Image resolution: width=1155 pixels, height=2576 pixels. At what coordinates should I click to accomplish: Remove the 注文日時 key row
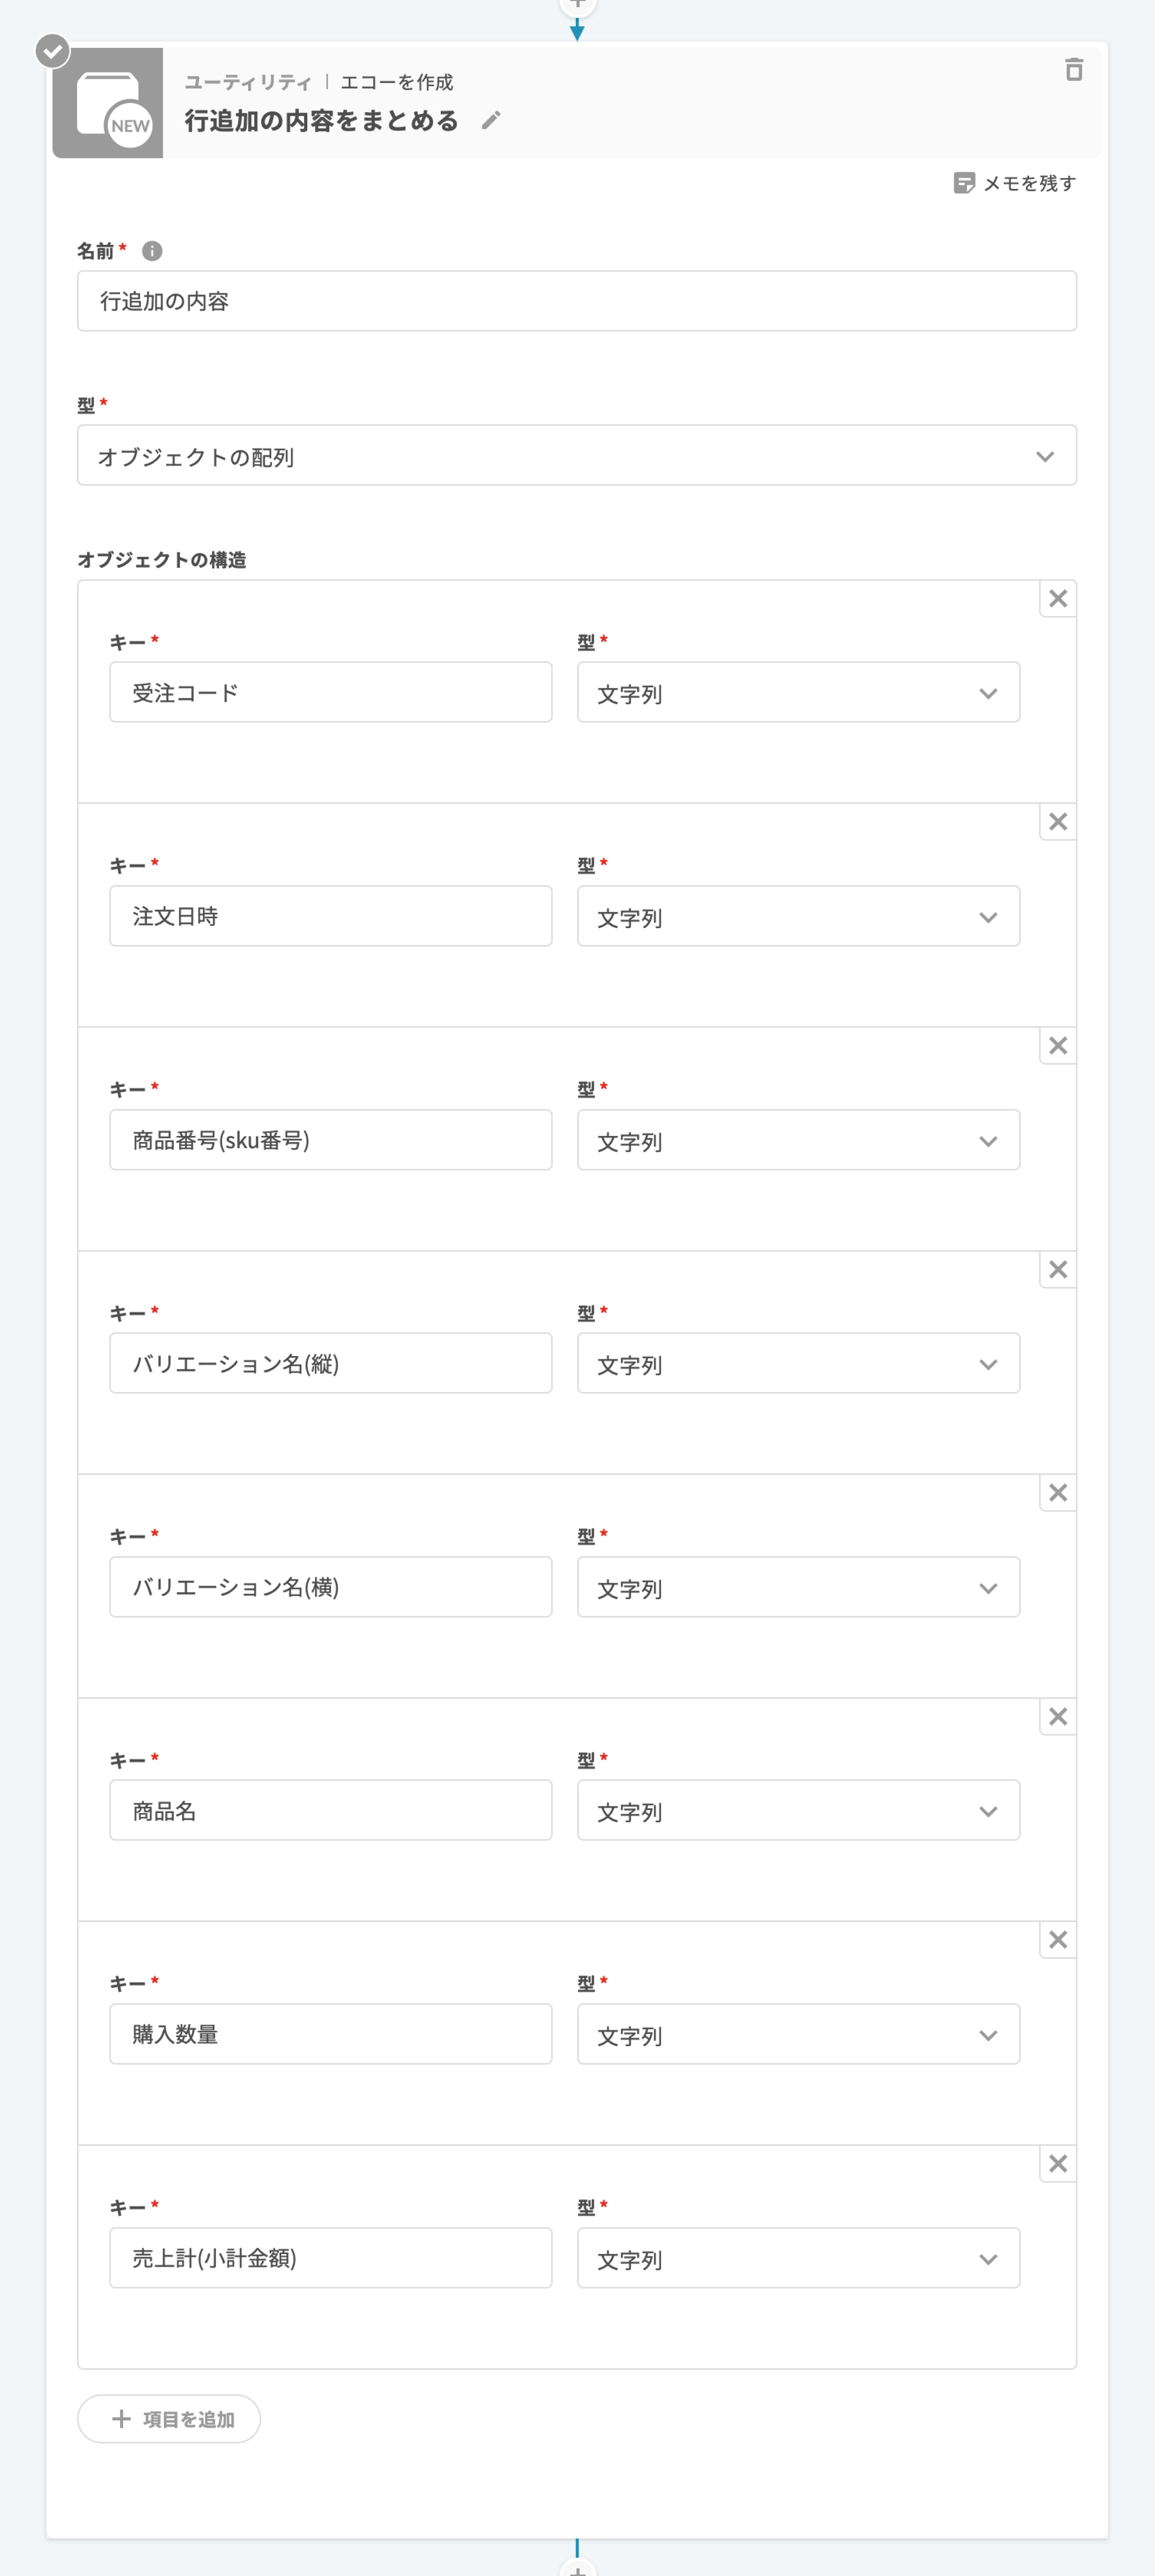tap(1058, 822)
